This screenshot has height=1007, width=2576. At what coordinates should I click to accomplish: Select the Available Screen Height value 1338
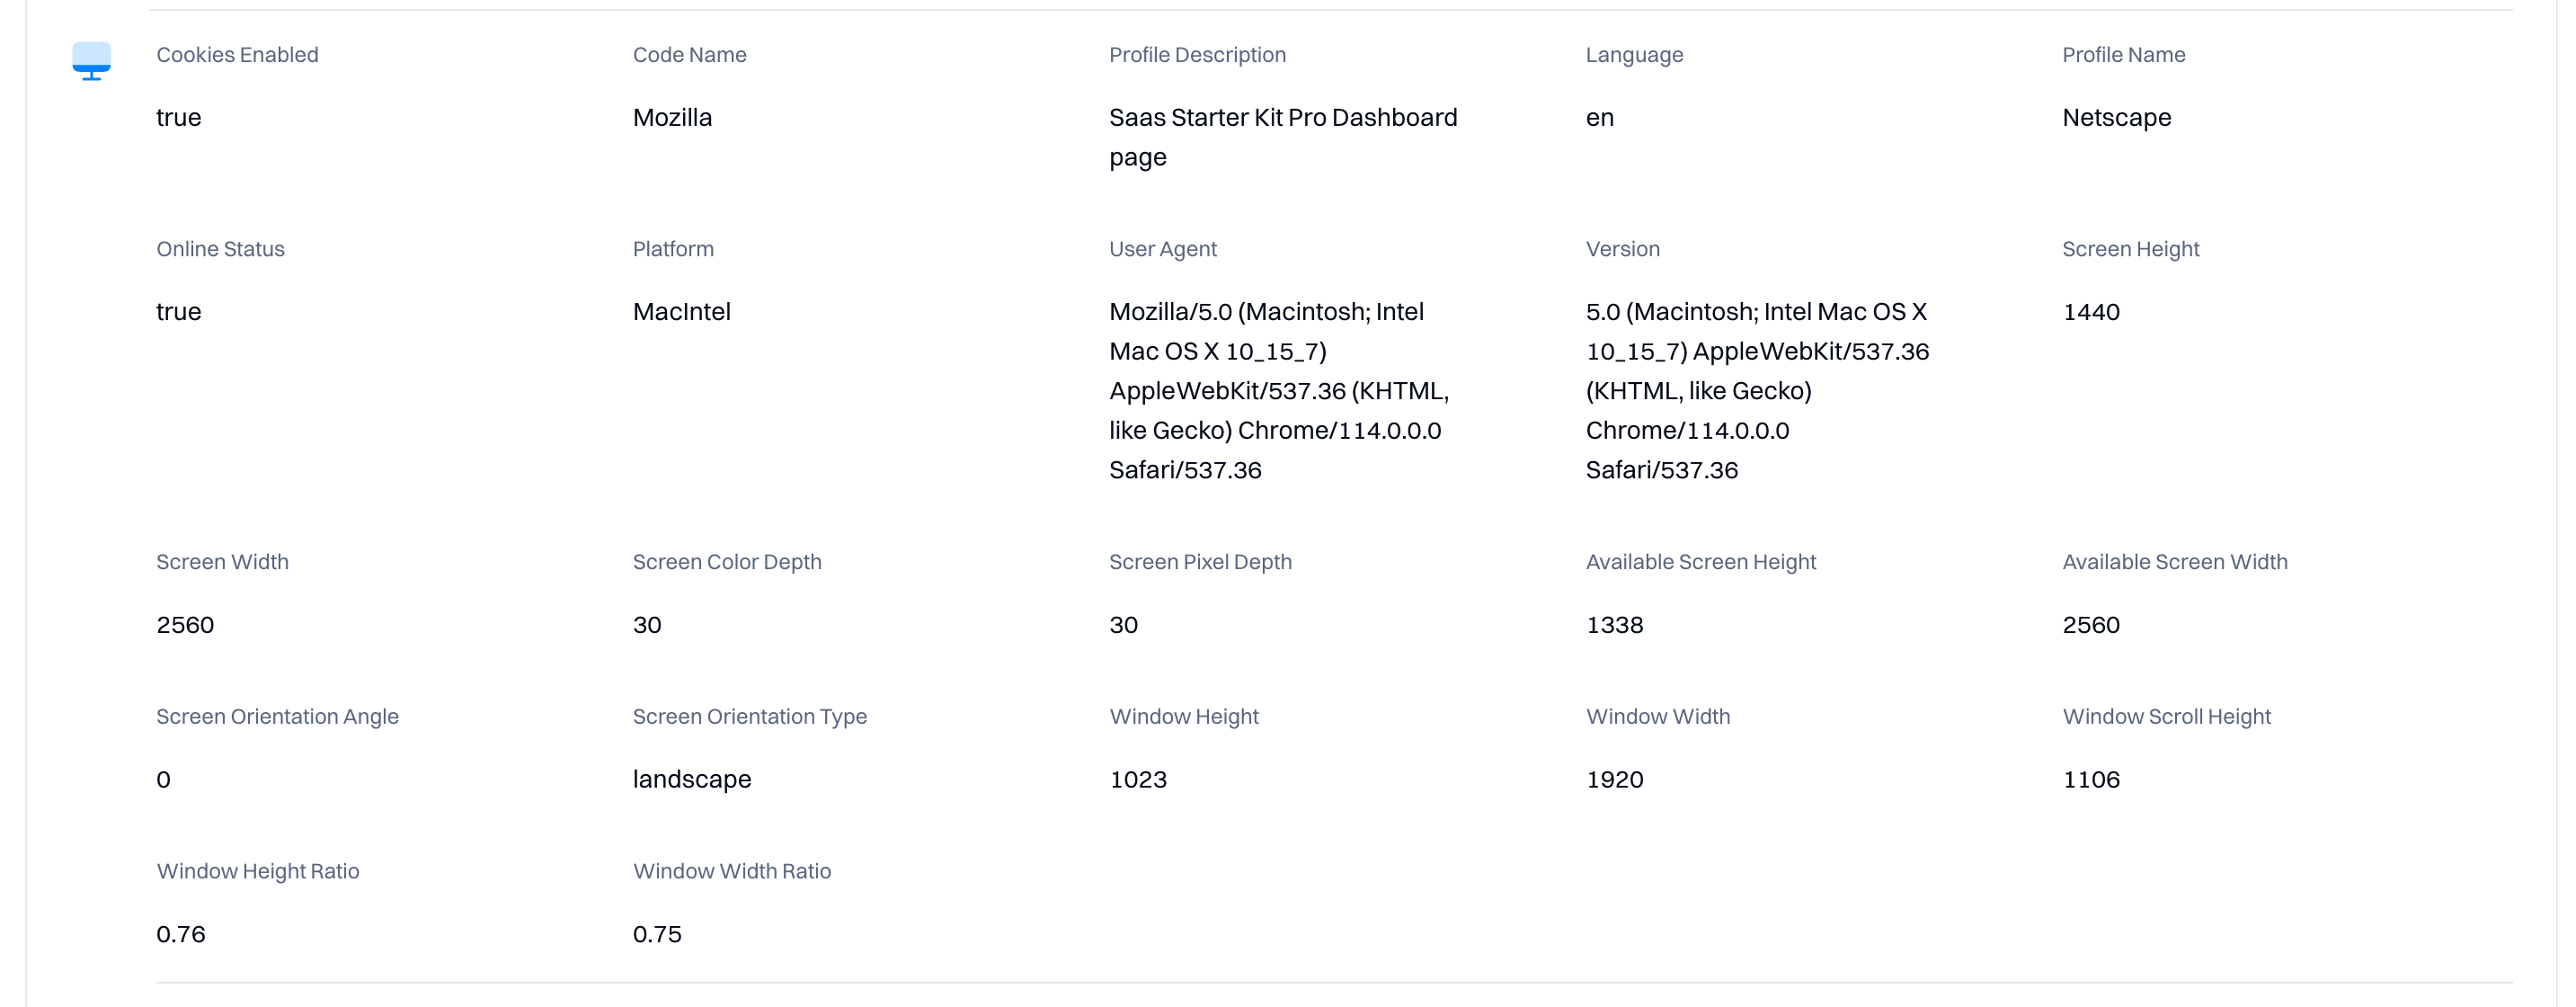tap(1614, 625)
